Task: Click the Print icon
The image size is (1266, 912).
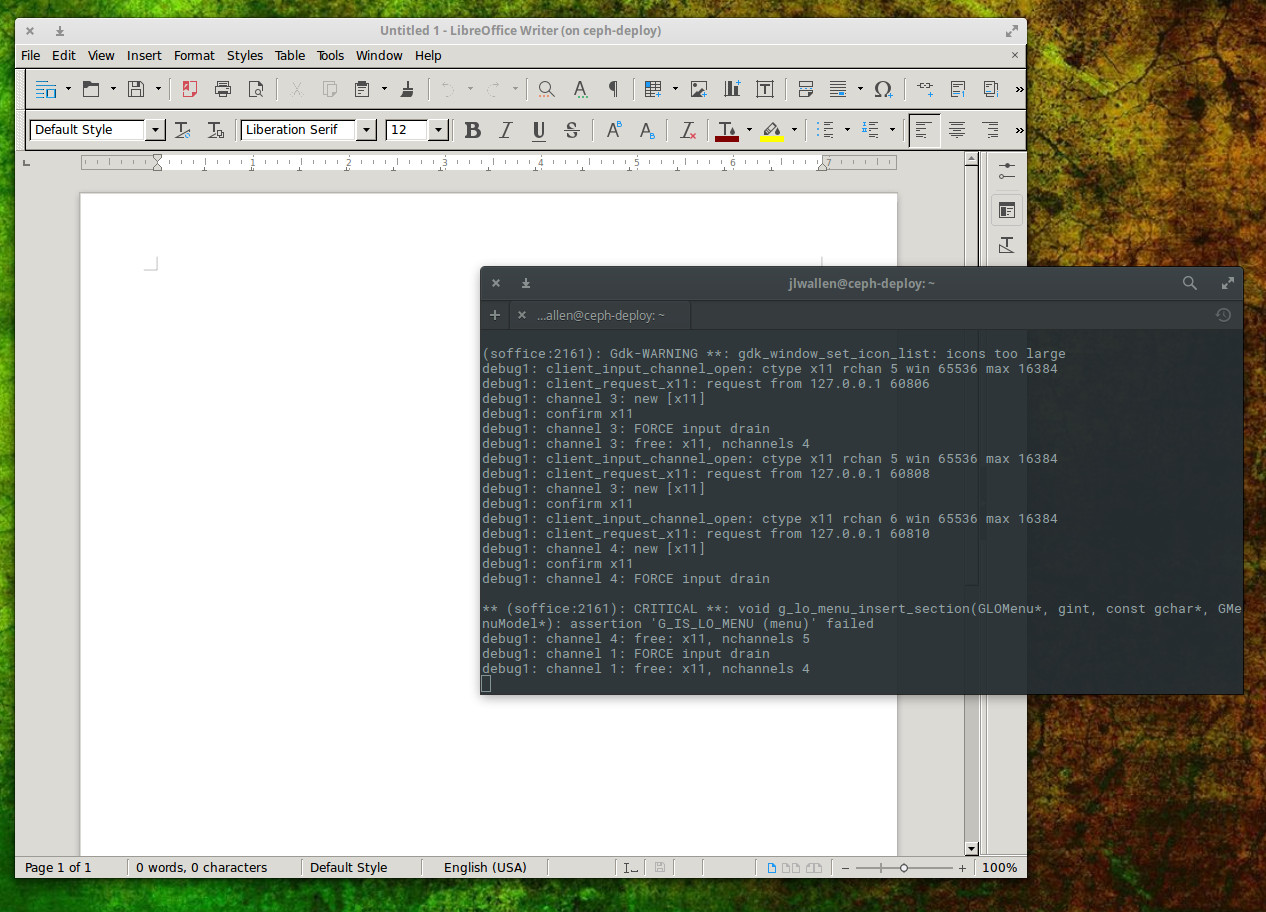Action: 223,89
